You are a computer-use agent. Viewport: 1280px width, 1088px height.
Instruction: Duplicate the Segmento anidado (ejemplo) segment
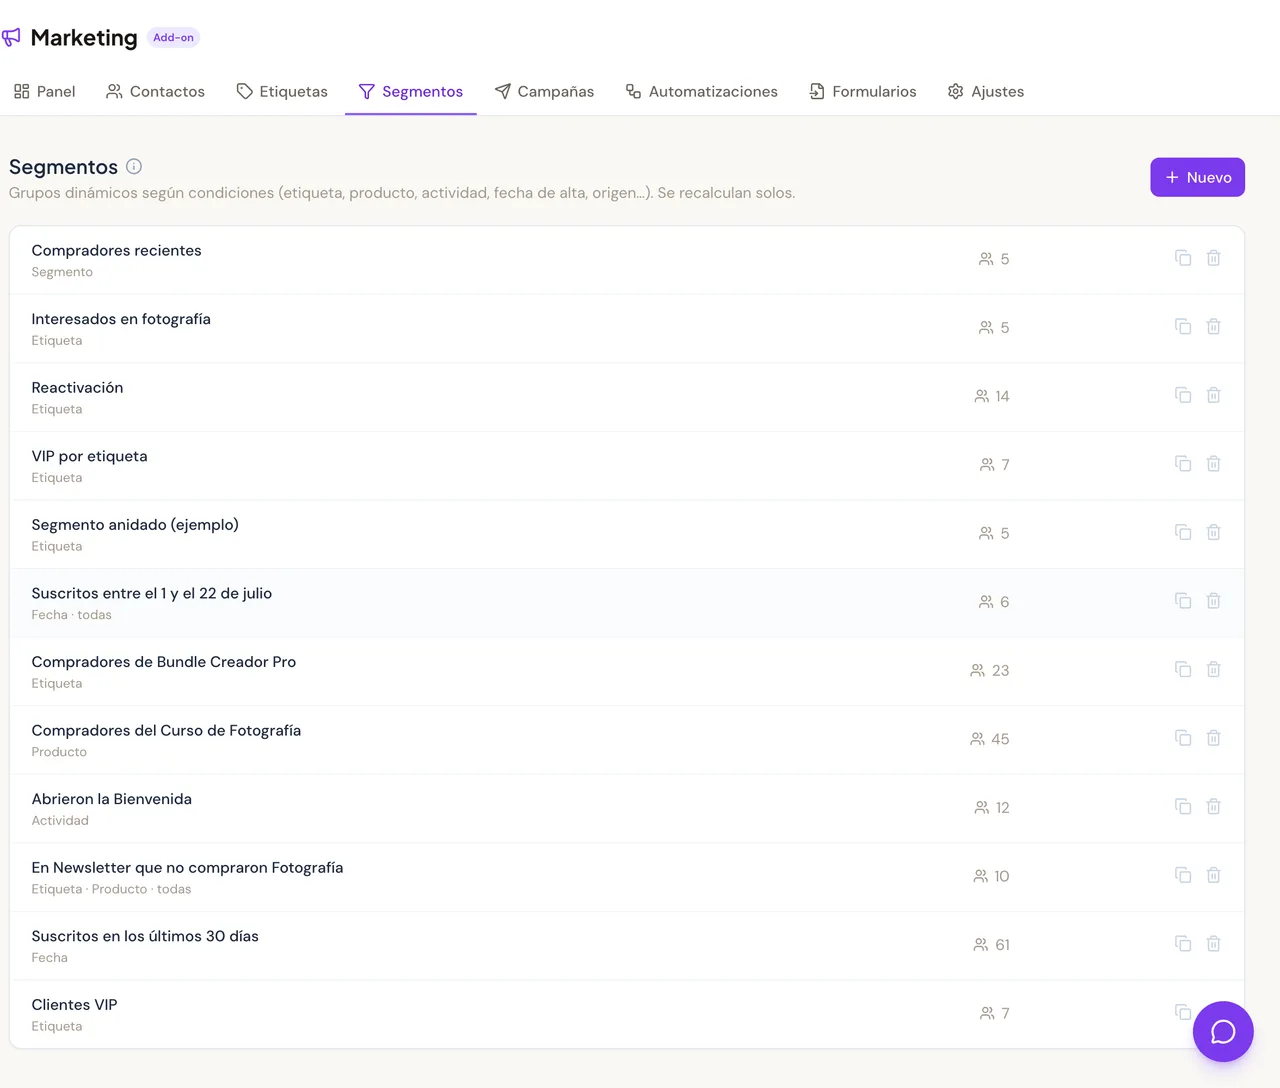pos(1183,532)
